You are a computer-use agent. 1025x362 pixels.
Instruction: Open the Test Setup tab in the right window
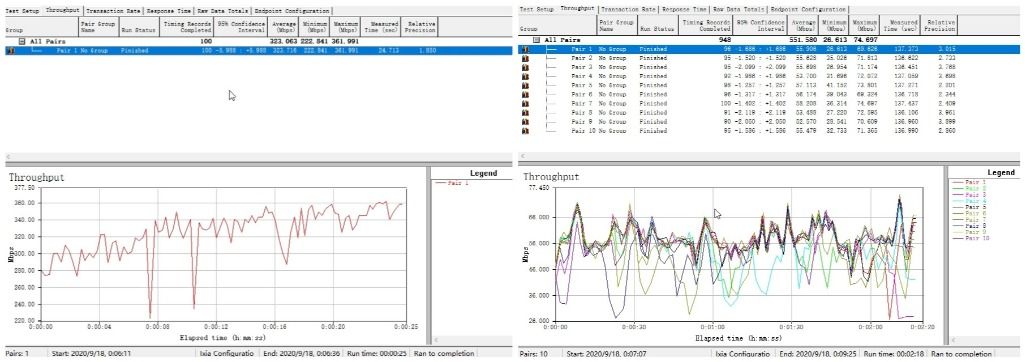[x=537, y=10]
